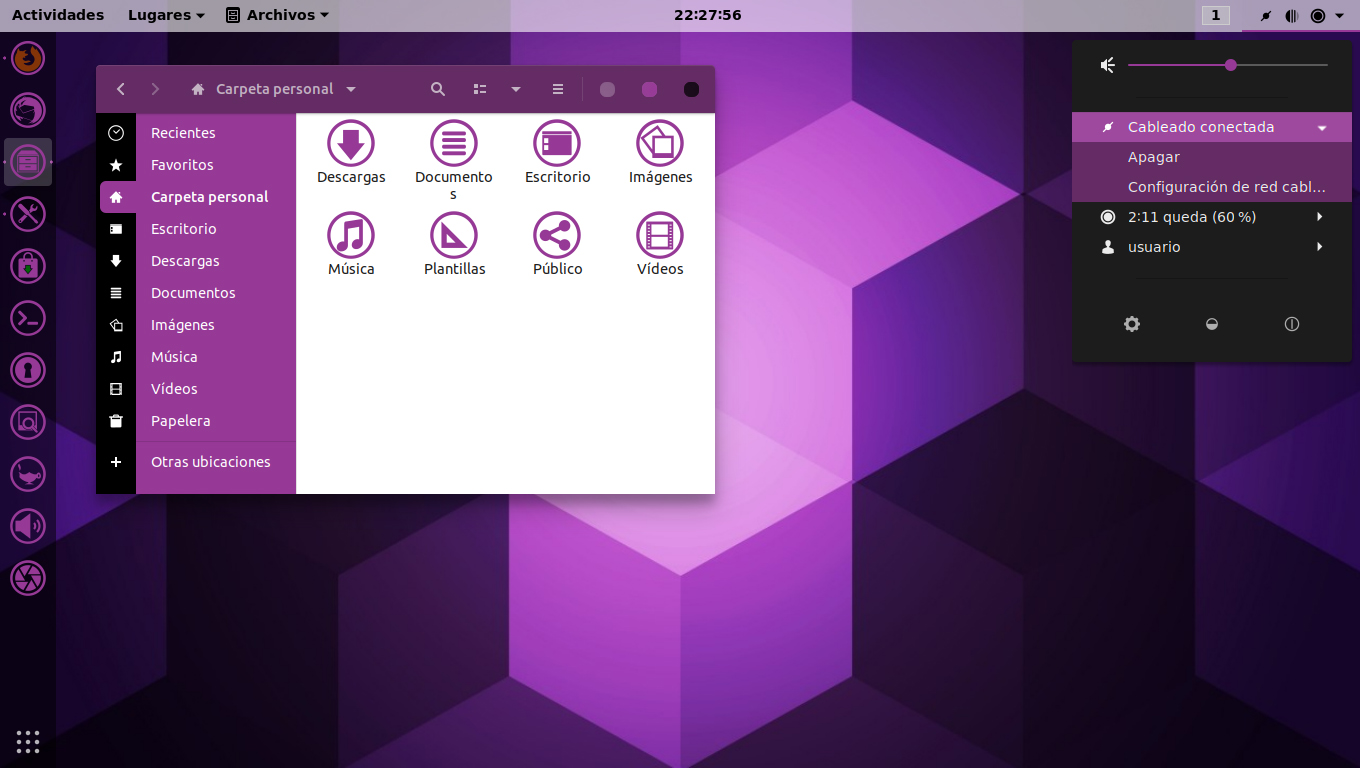Click the forward arrow in Files toolbar

tap(155, 89)
